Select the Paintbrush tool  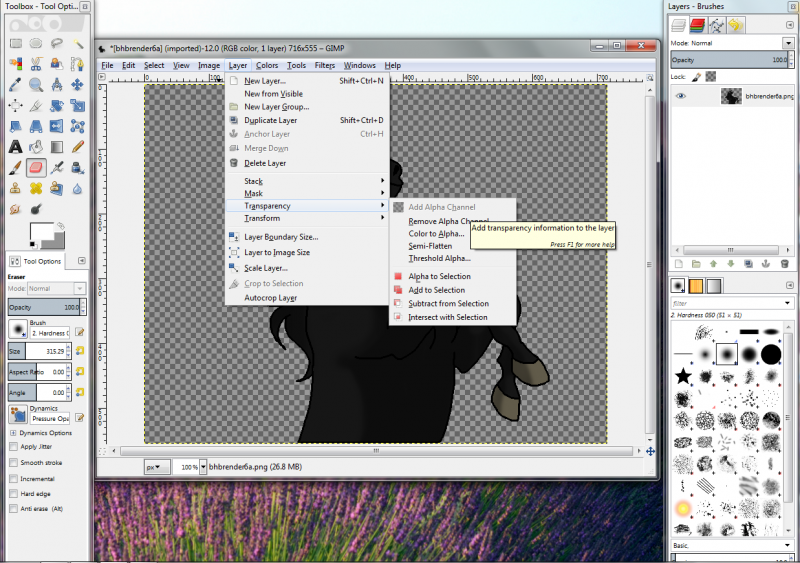click(16, 168)
